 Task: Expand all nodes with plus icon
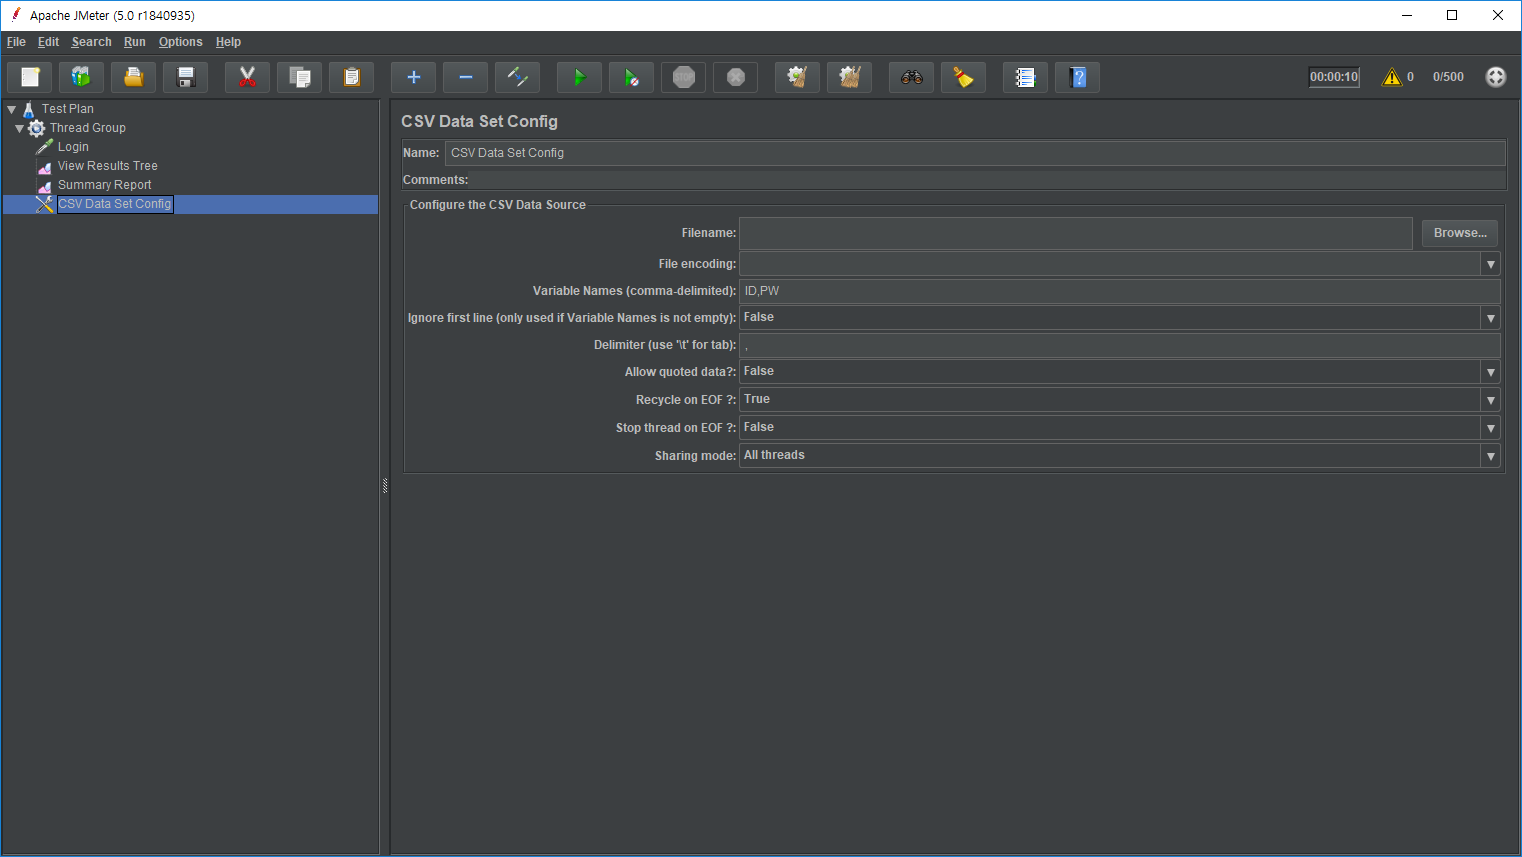pos(413,77)
